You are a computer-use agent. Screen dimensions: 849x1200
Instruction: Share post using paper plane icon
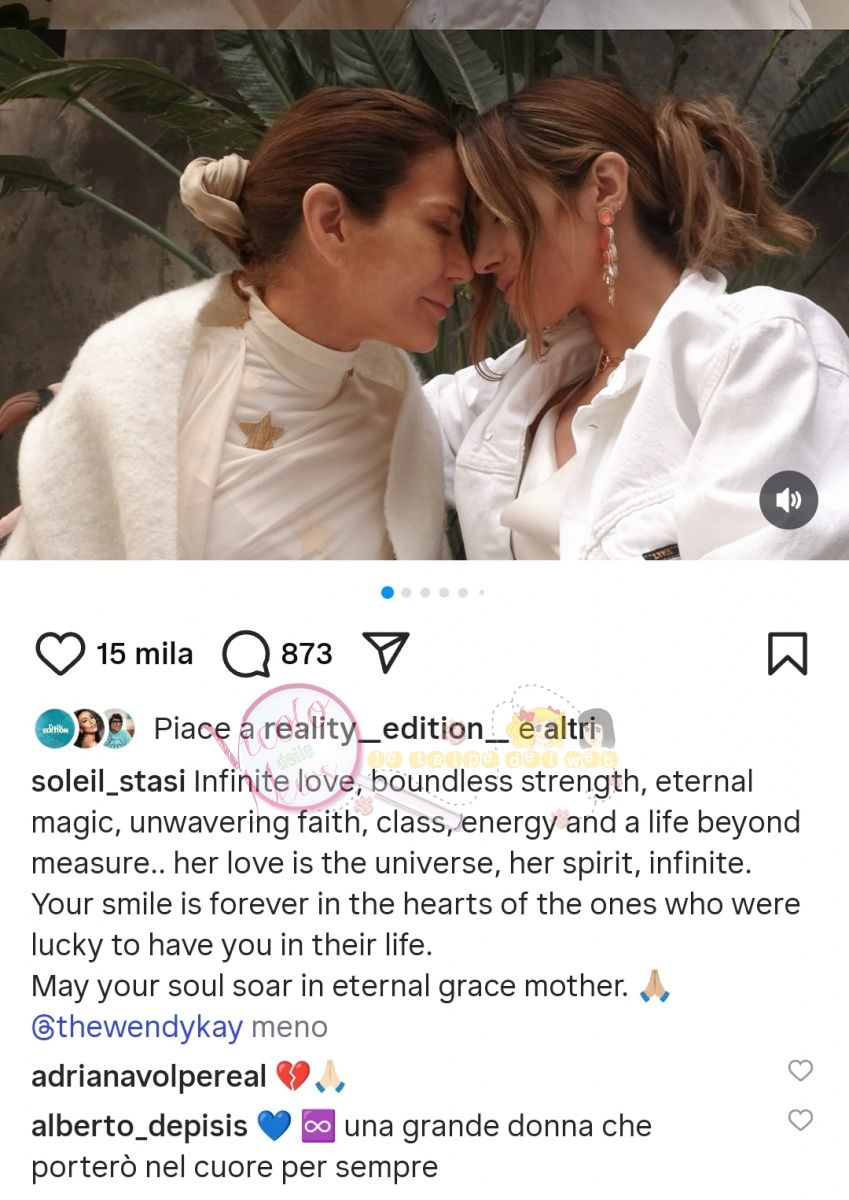(x=386, y=653)
